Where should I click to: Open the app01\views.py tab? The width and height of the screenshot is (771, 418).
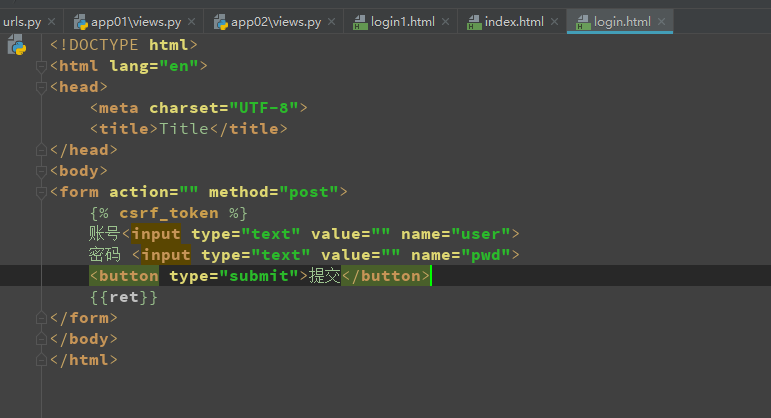point(136,22)
